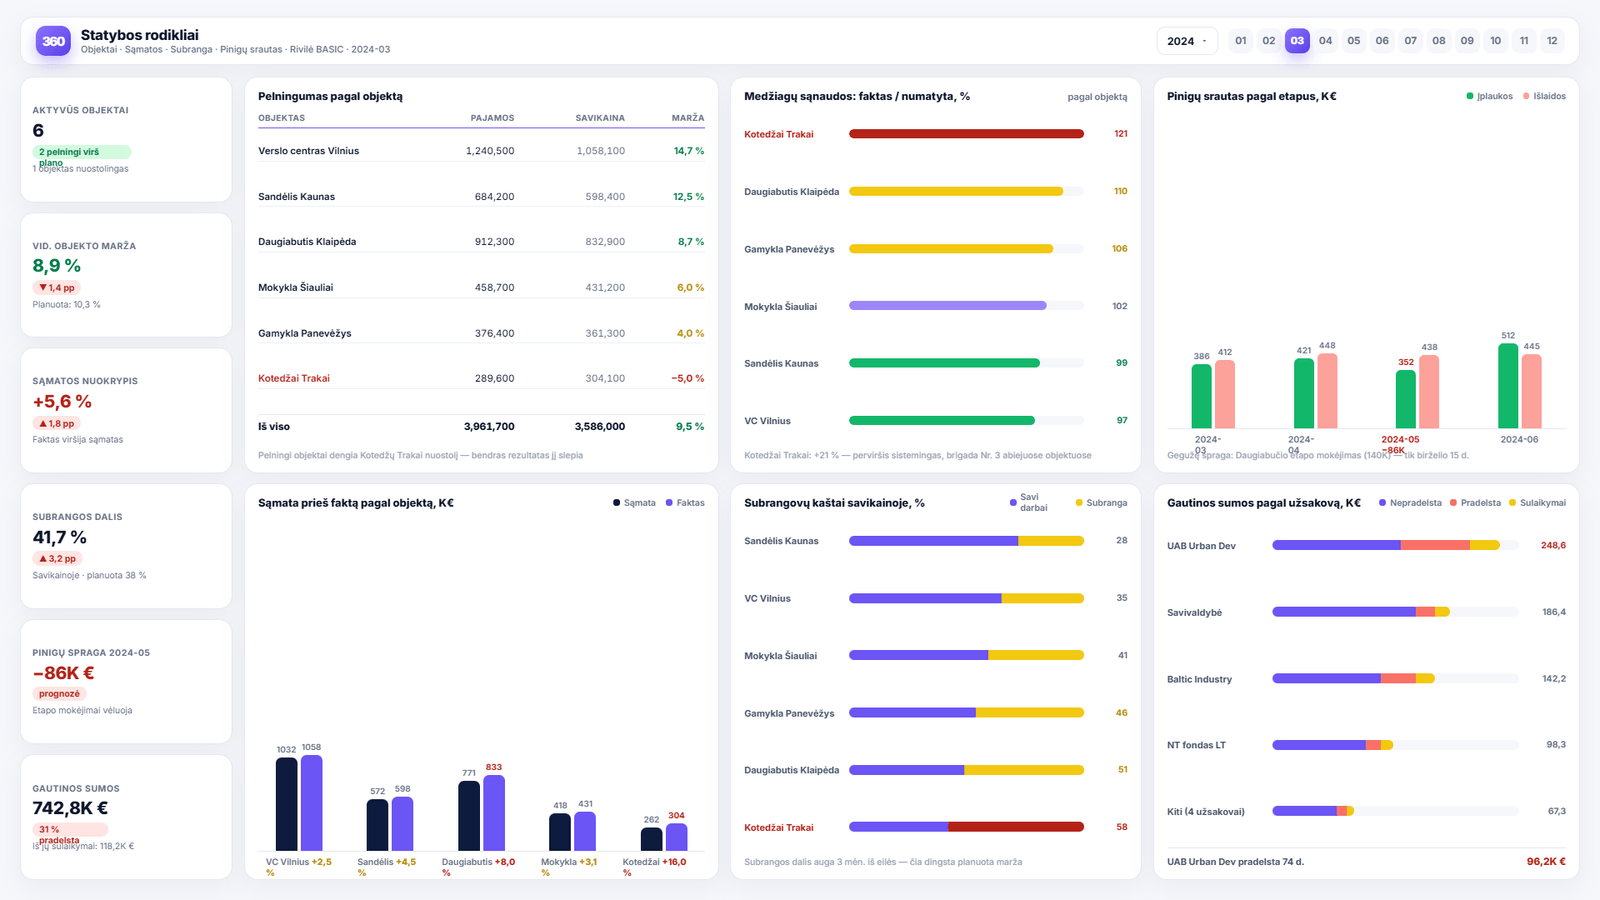Click the Sandėlis Kaunas 28 subcontract bar
The image size is (1600, 900).
[x=966, y=541]
